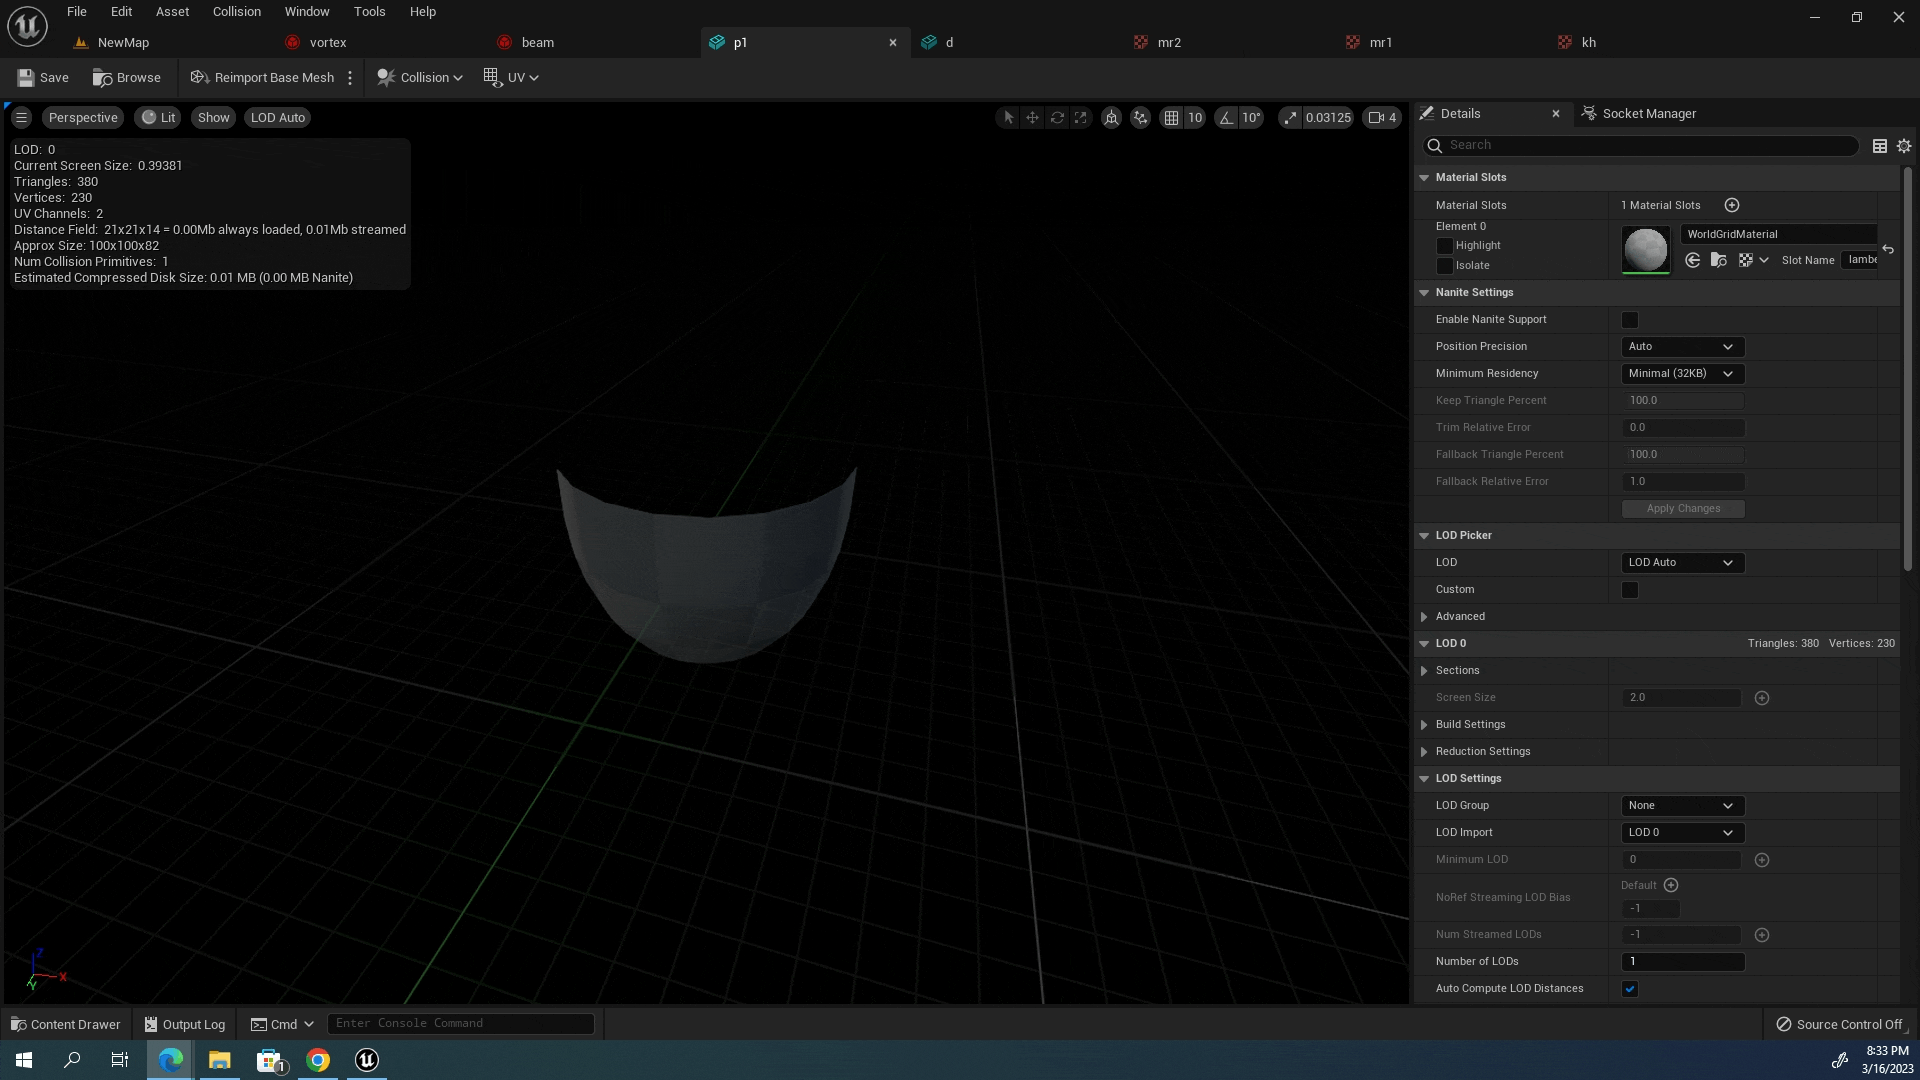Open the Content Drawer
This screenshot has height=1080, width=1920.
(x=65, y=1024)
